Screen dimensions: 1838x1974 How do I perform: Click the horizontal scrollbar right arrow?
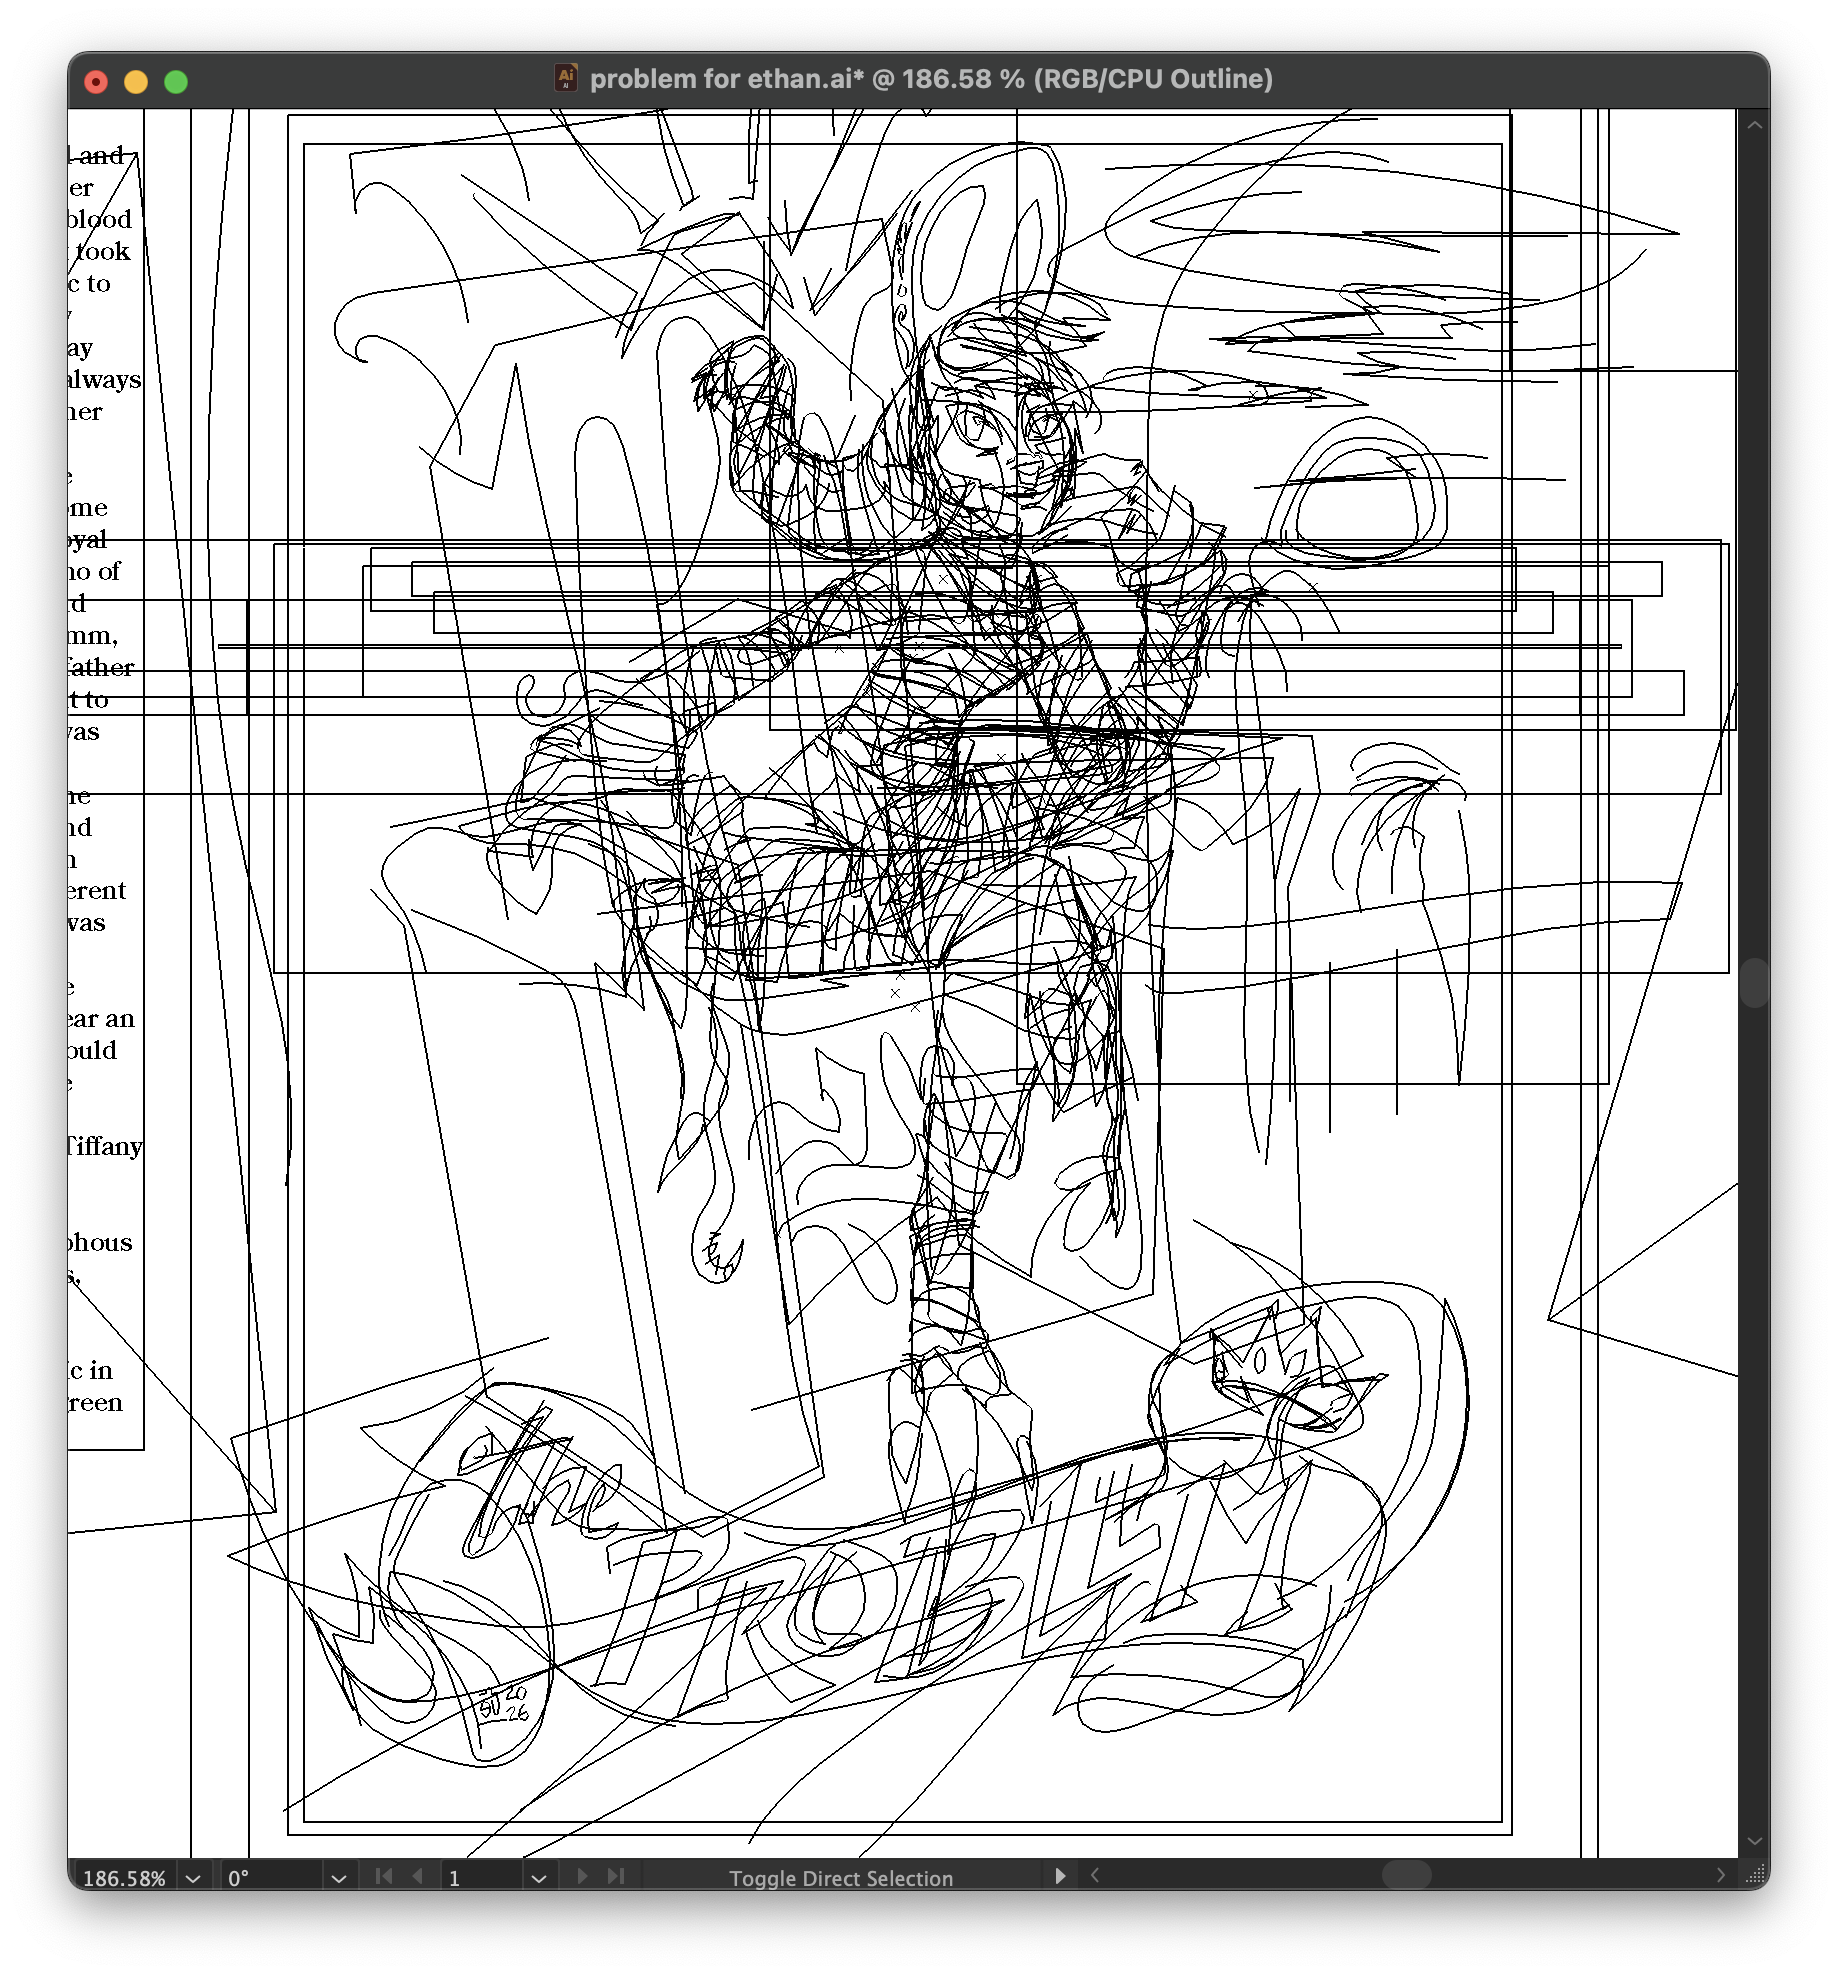click(1720, 1875)
